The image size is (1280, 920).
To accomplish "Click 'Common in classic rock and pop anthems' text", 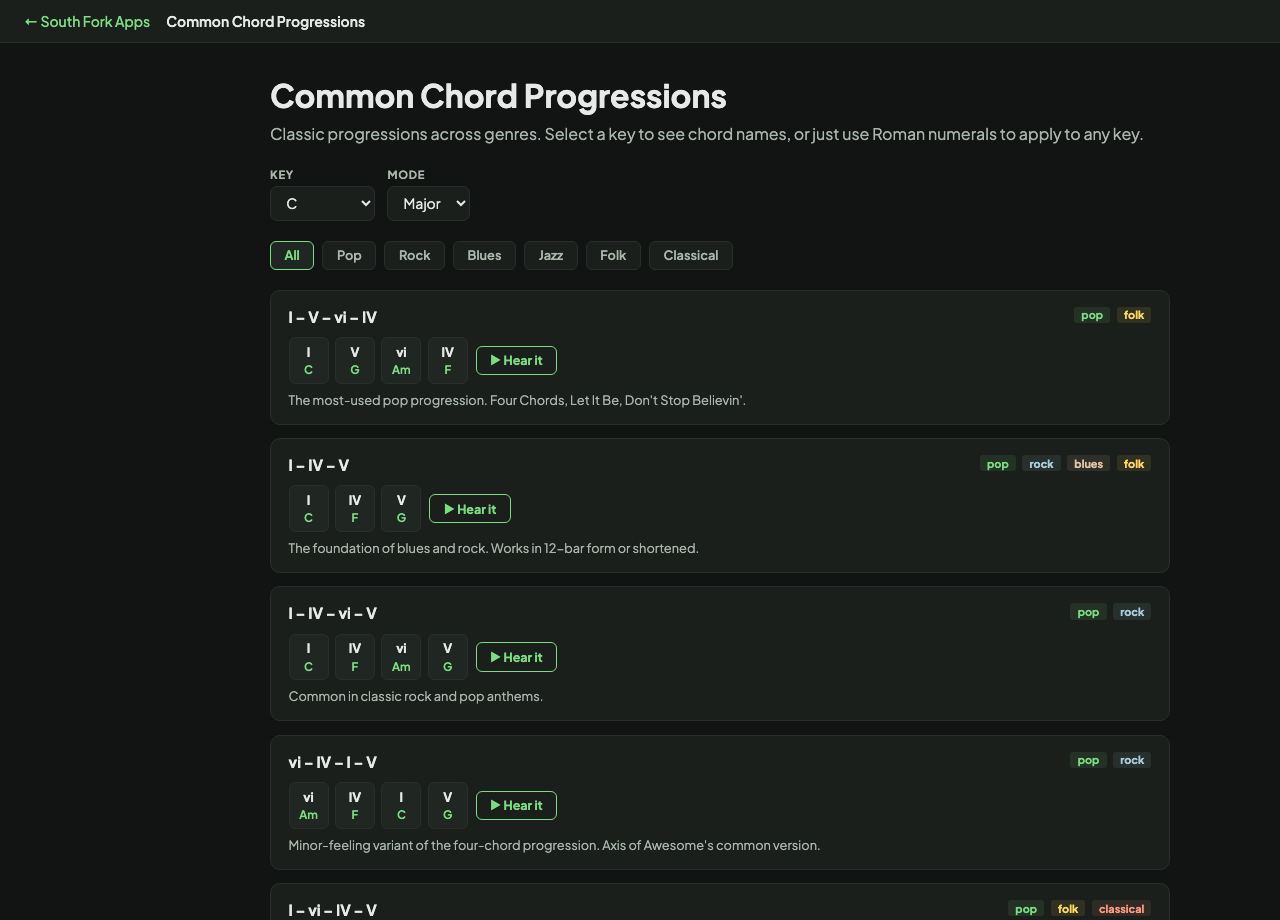I will [x=415, y=696].
